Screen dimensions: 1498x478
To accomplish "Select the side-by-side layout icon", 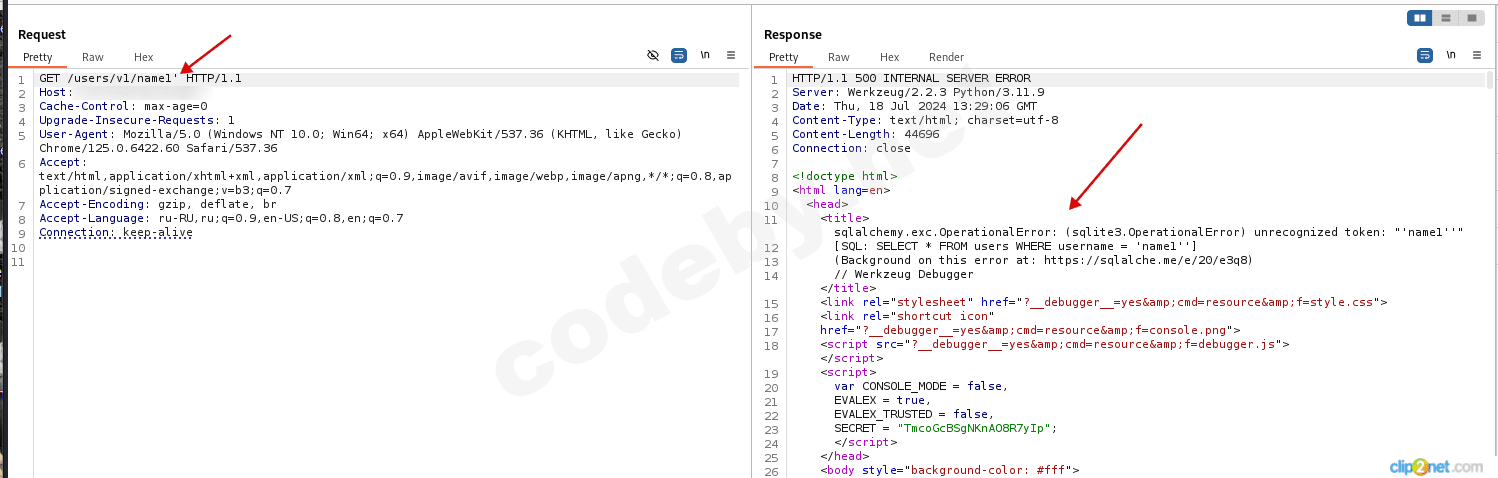I will click(x=1420, y=18).
